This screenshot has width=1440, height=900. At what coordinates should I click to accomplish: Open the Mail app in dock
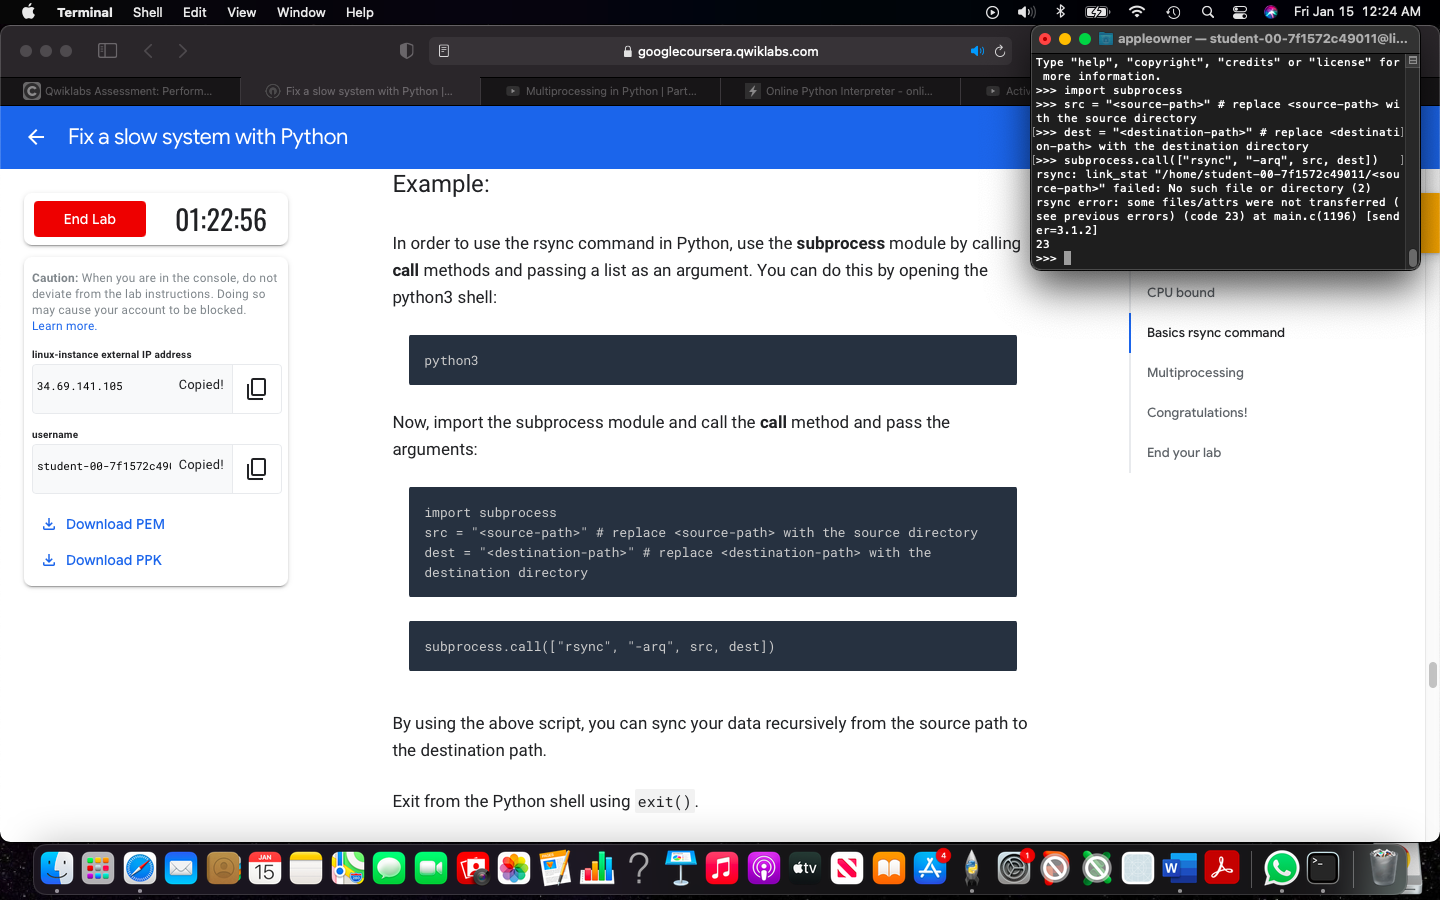pyautogui.click(x=181, y=868)
